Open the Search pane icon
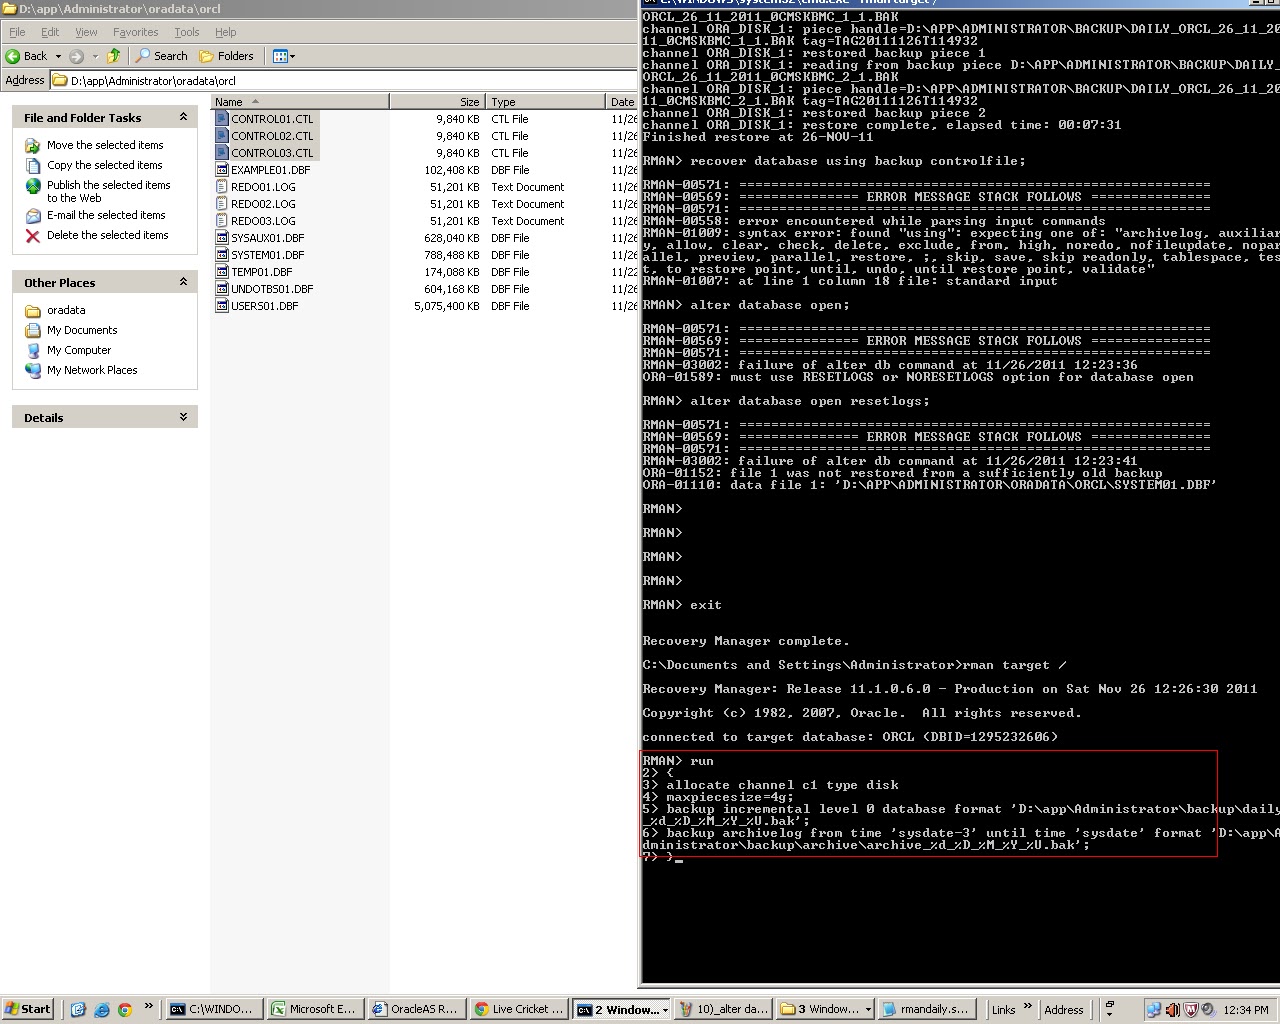 [141, 56]
